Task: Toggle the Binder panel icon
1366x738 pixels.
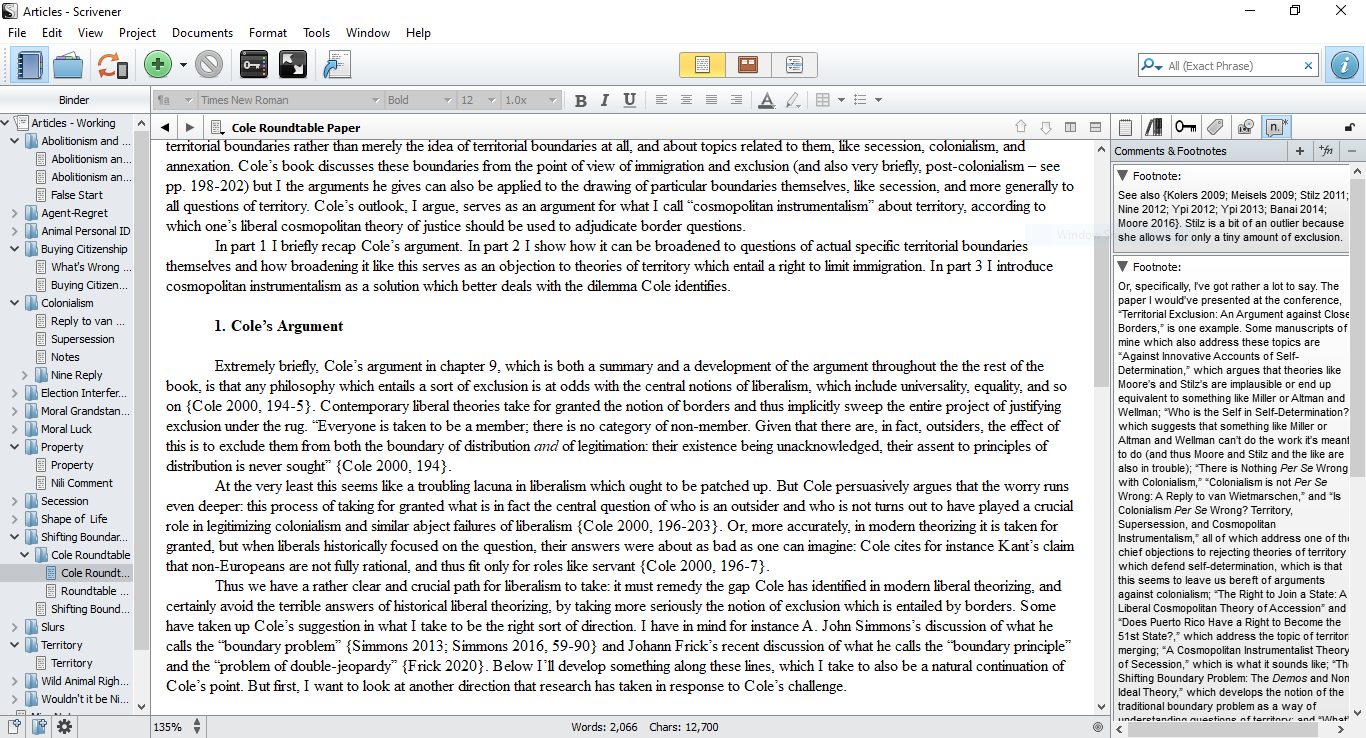Action: [28, 65]
